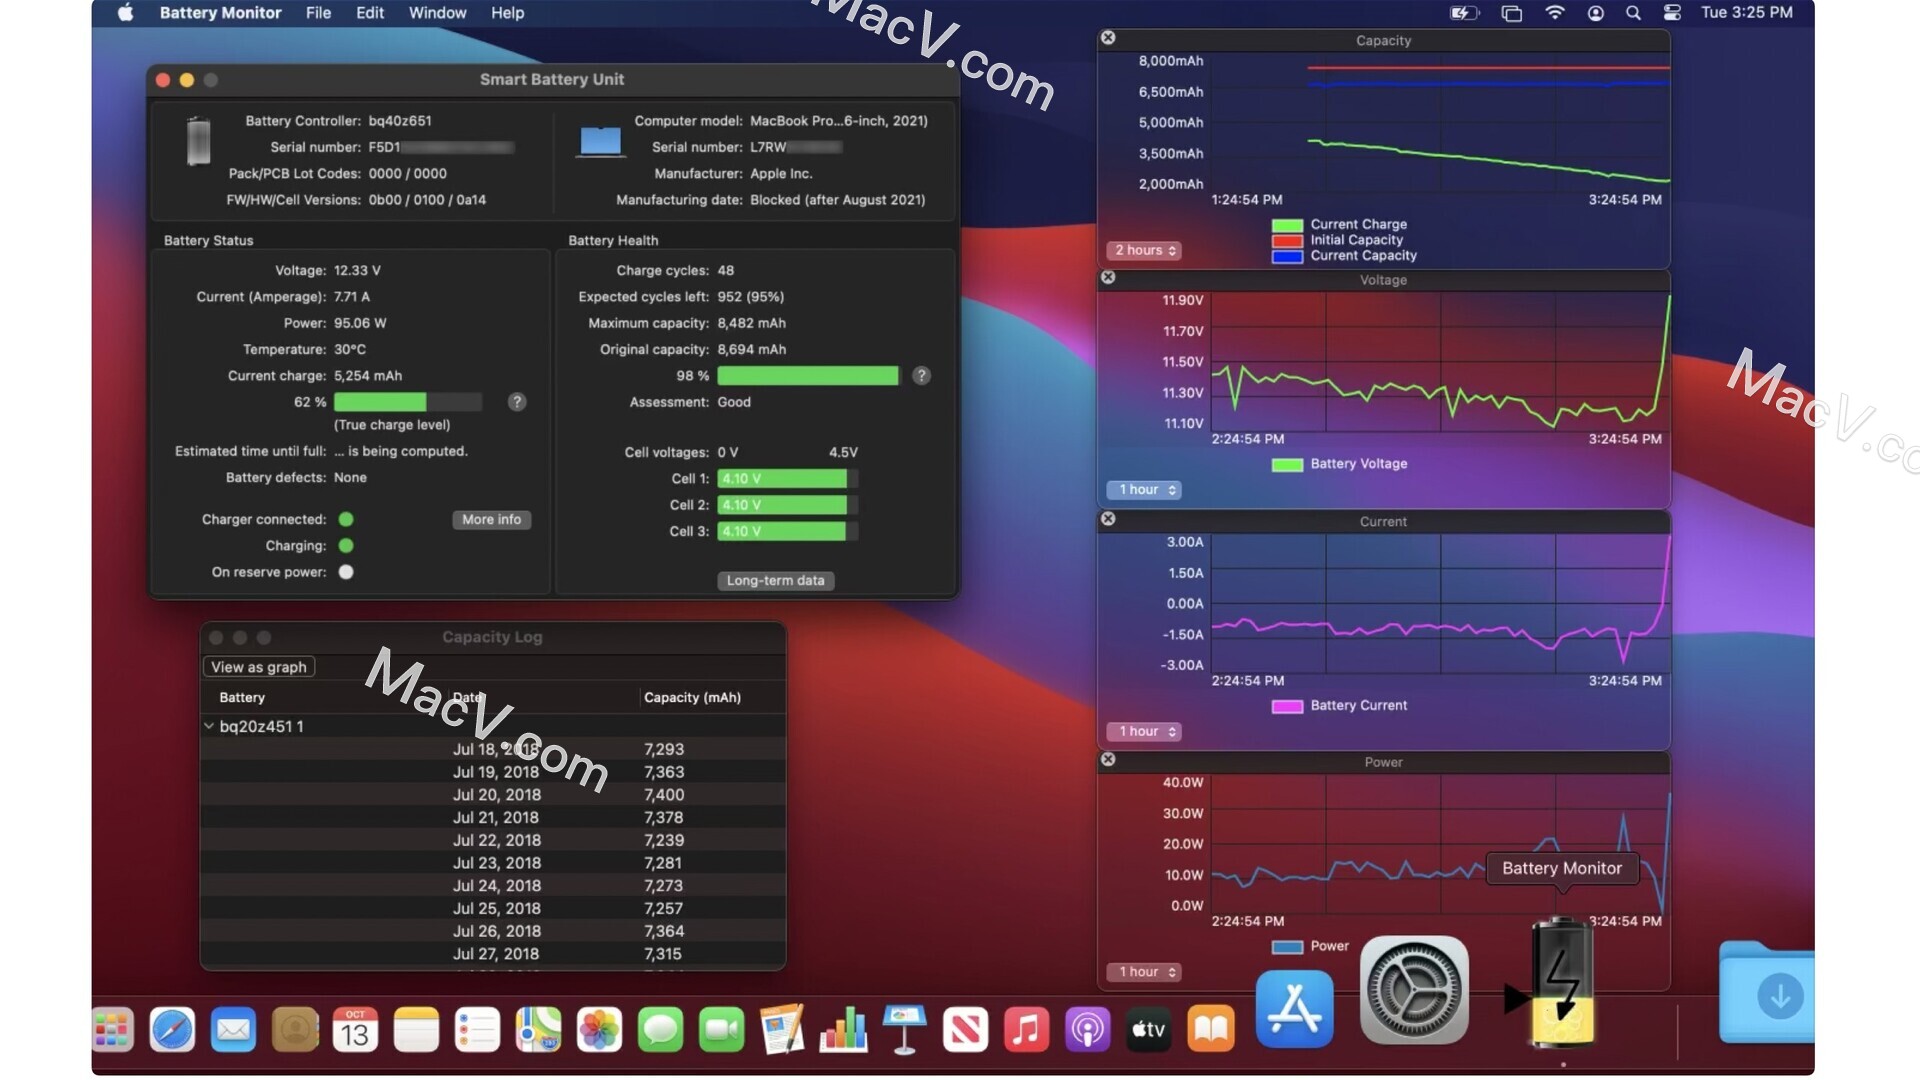Open System Preferences gear in Dock
The height and width of the screenshot is (1080, 1920).
tap(1414, 990)
